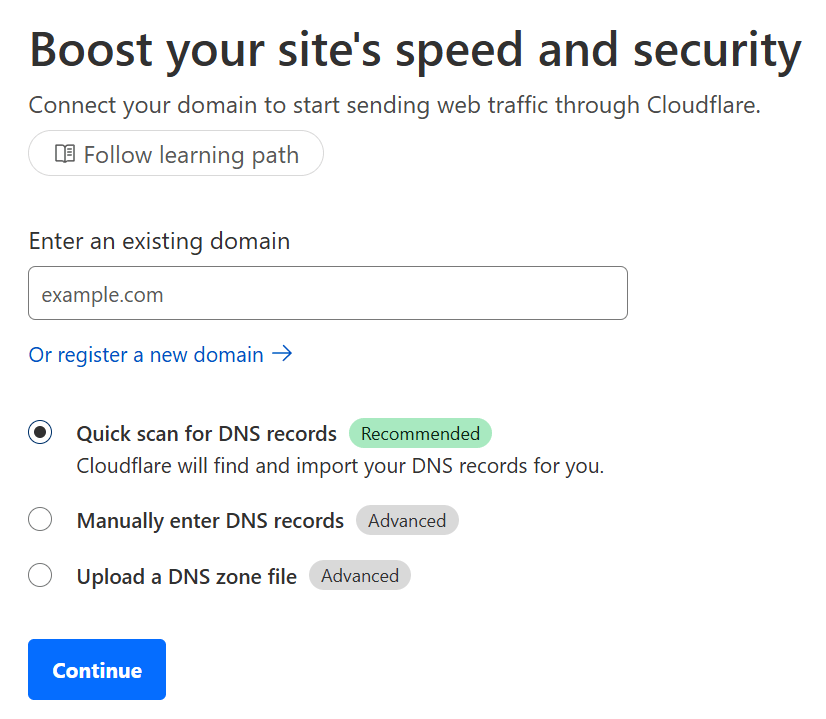Focus the example.com domain input field
Viewport: 826px width, 719px height.
(x=327, y=293)
